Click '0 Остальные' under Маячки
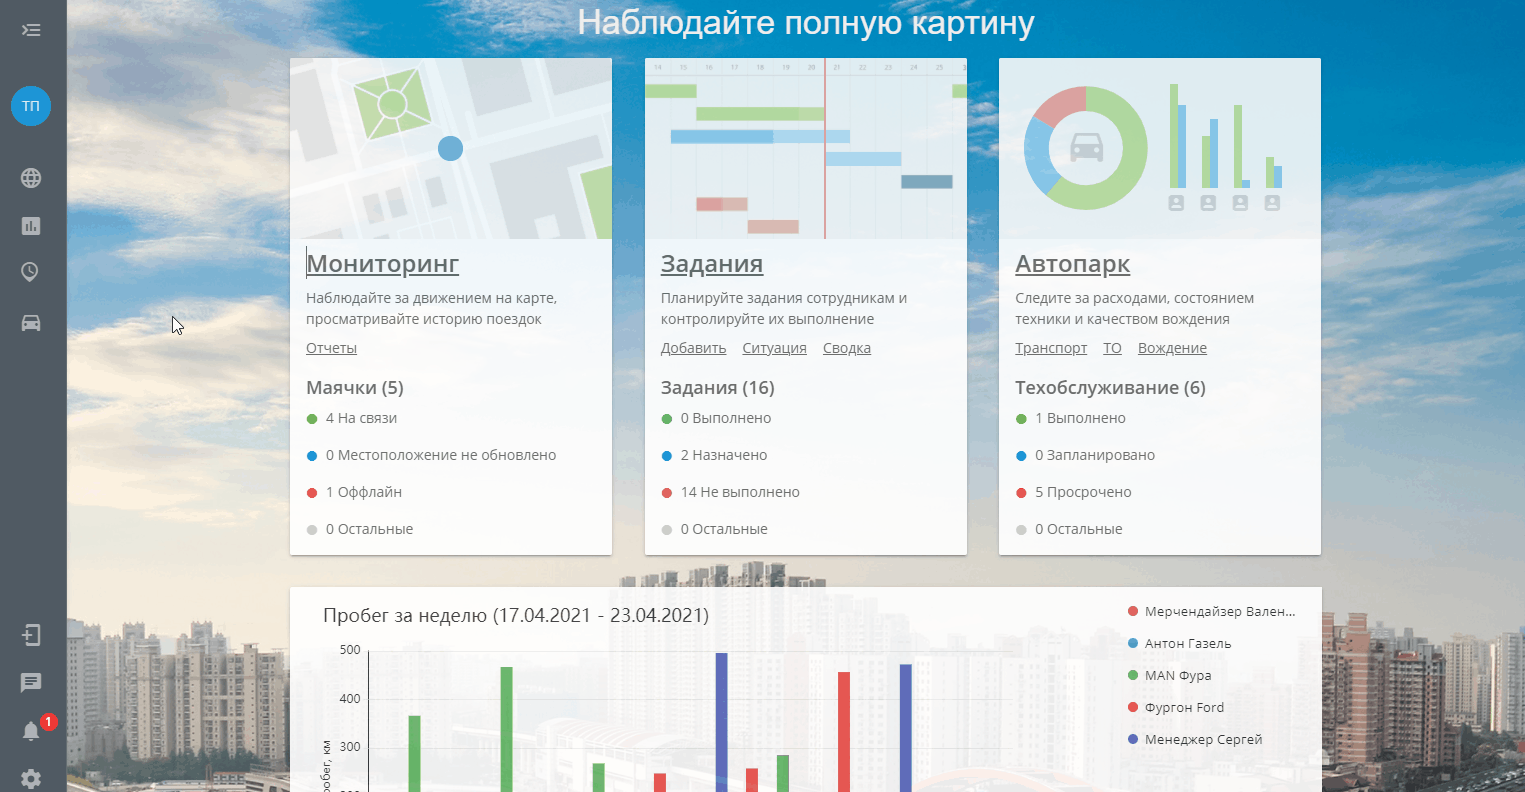Viewport: 1525px width, 792px height. coord(360,529)
